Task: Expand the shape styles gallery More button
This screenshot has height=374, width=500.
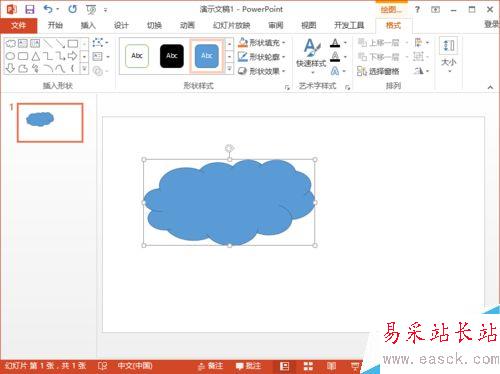Action: tap(229, 69)
